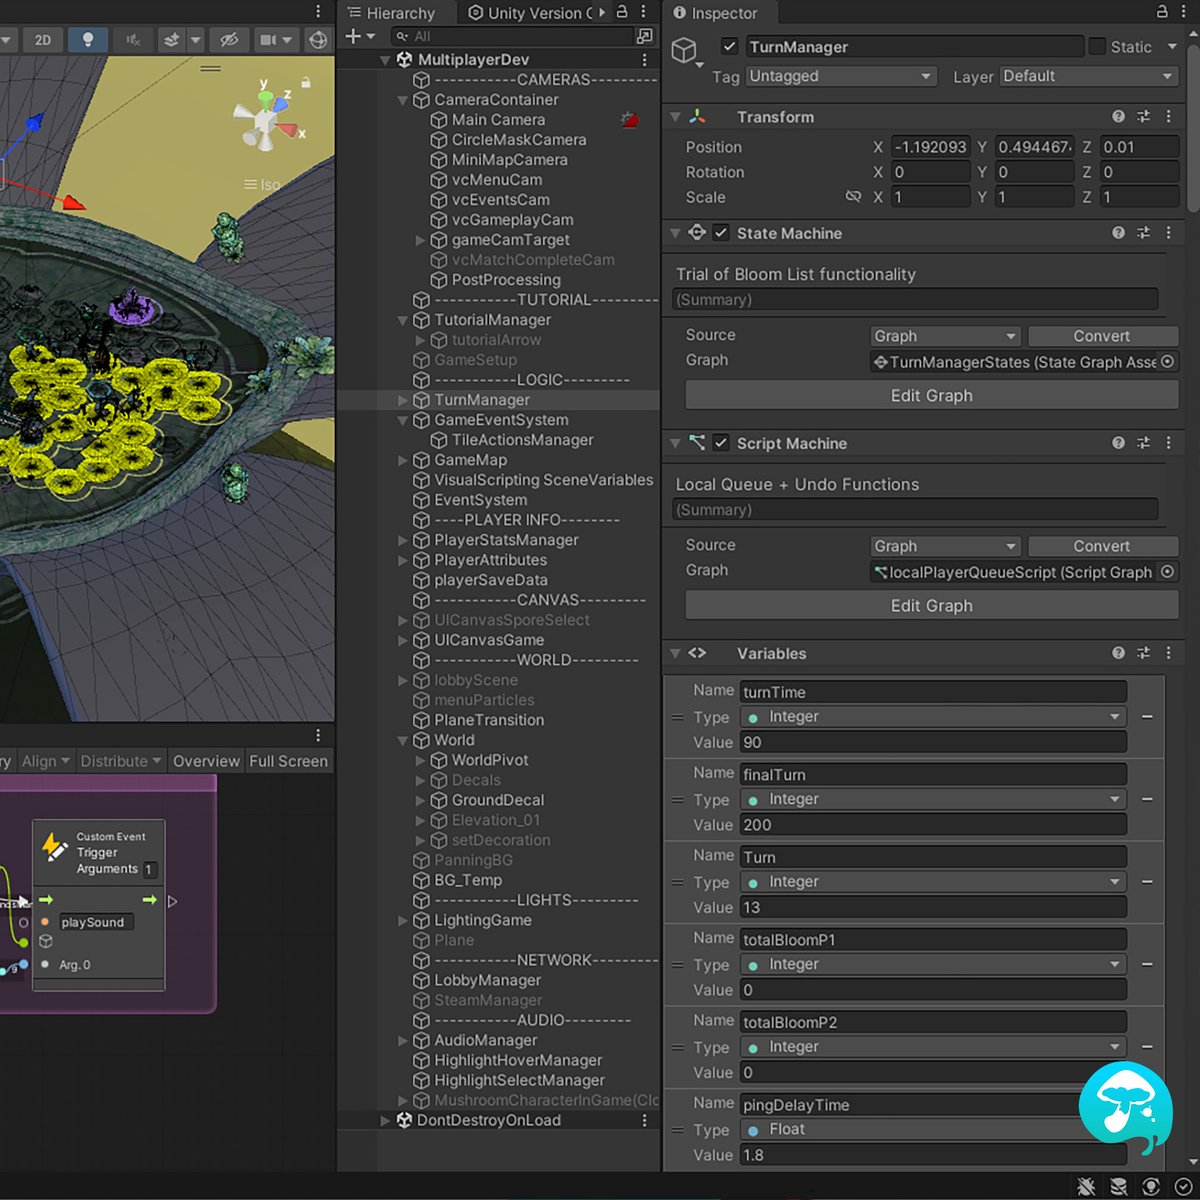Lock the Hierarchy panel

click(622, 12)
